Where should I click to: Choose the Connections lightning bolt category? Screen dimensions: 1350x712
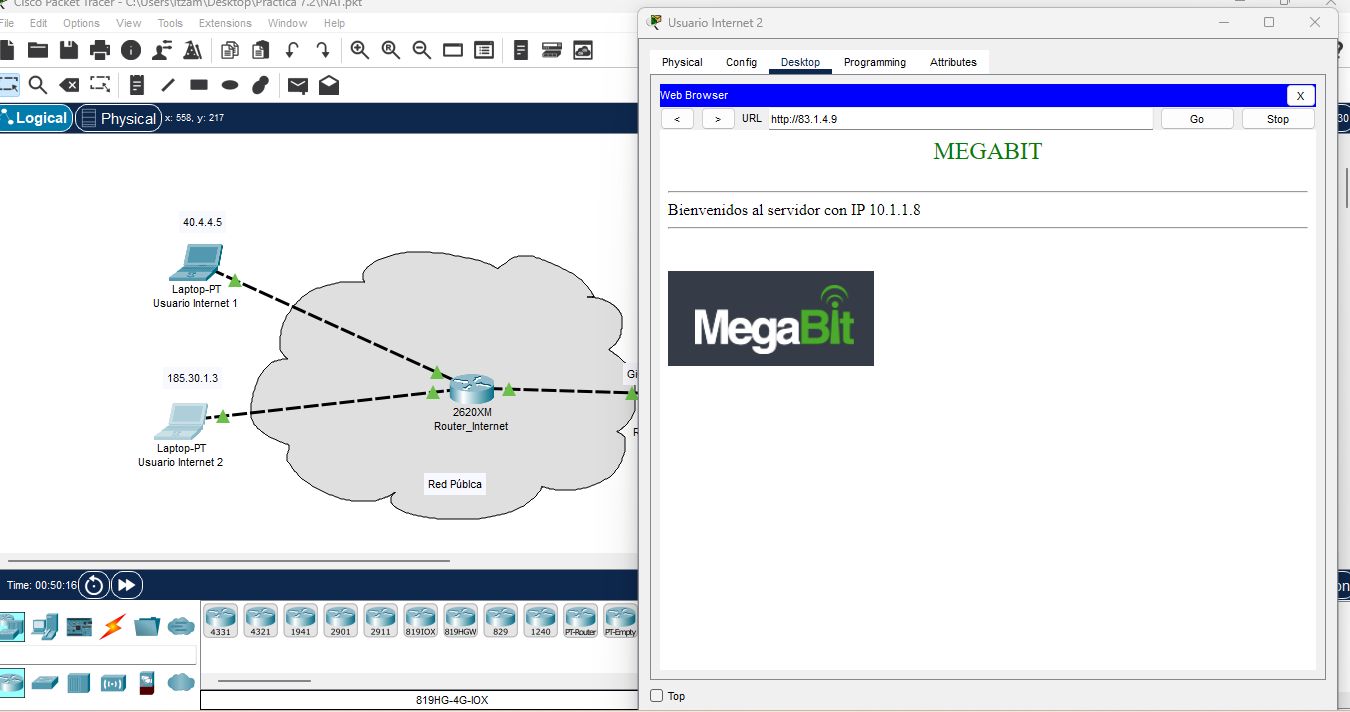point(113,626)
